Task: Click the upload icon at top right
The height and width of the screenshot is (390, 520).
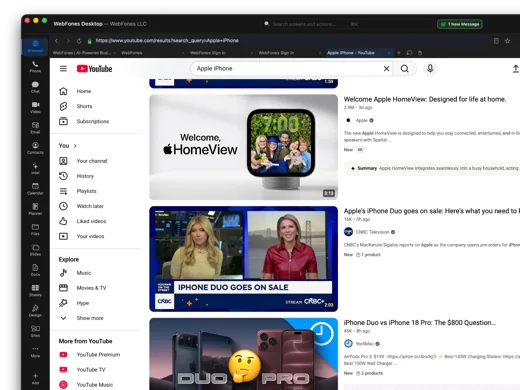Action: (515, 69)
